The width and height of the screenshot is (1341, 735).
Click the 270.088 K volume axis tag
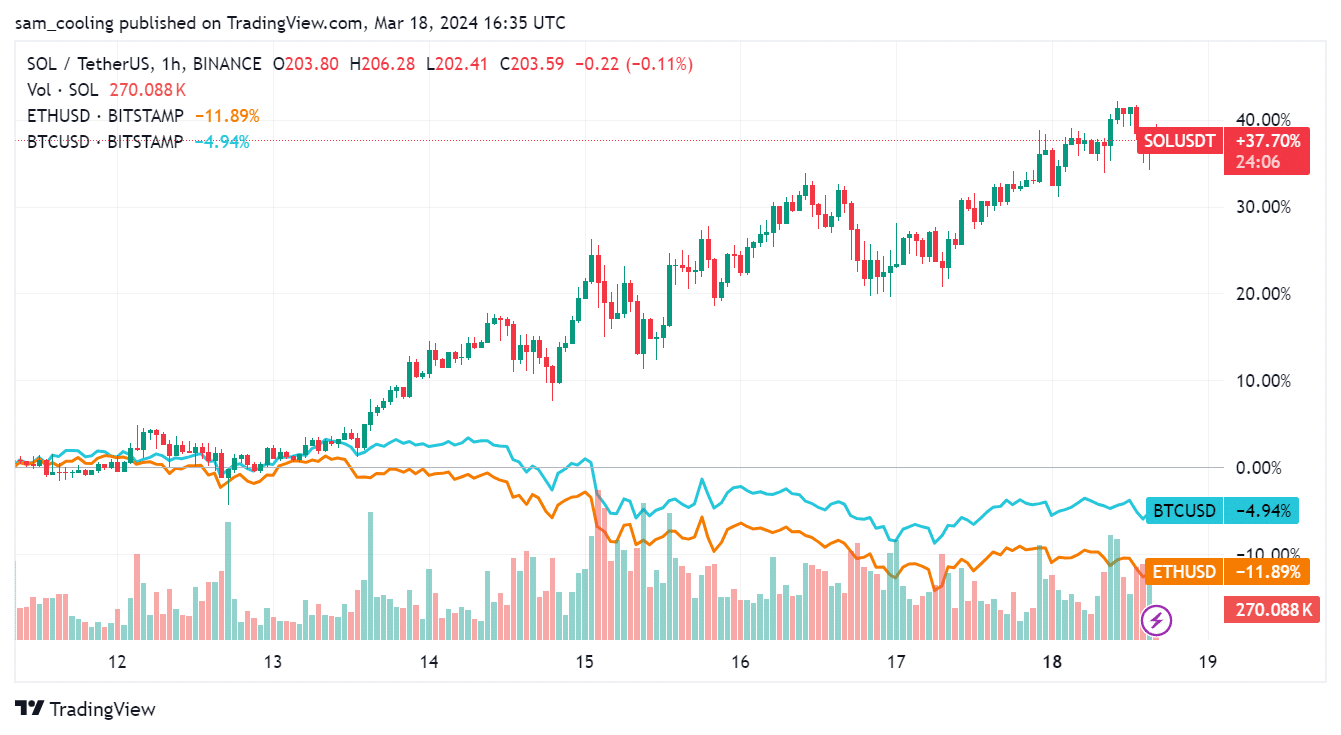click(x=1271, y=609)
